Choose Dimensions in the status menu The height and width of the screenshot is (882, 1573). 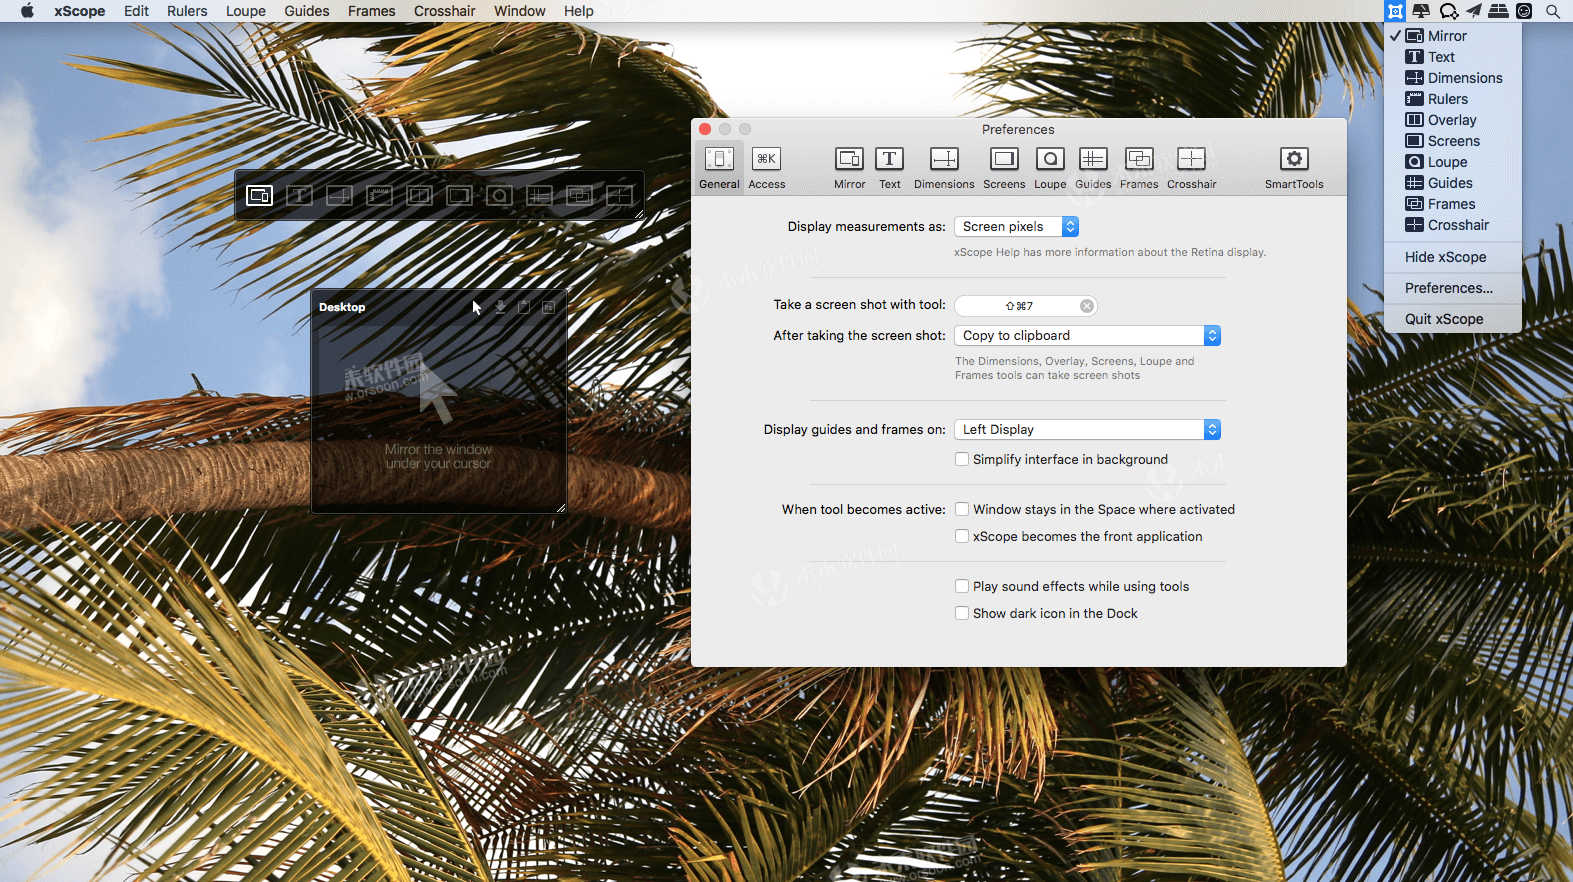(1453, 78)
